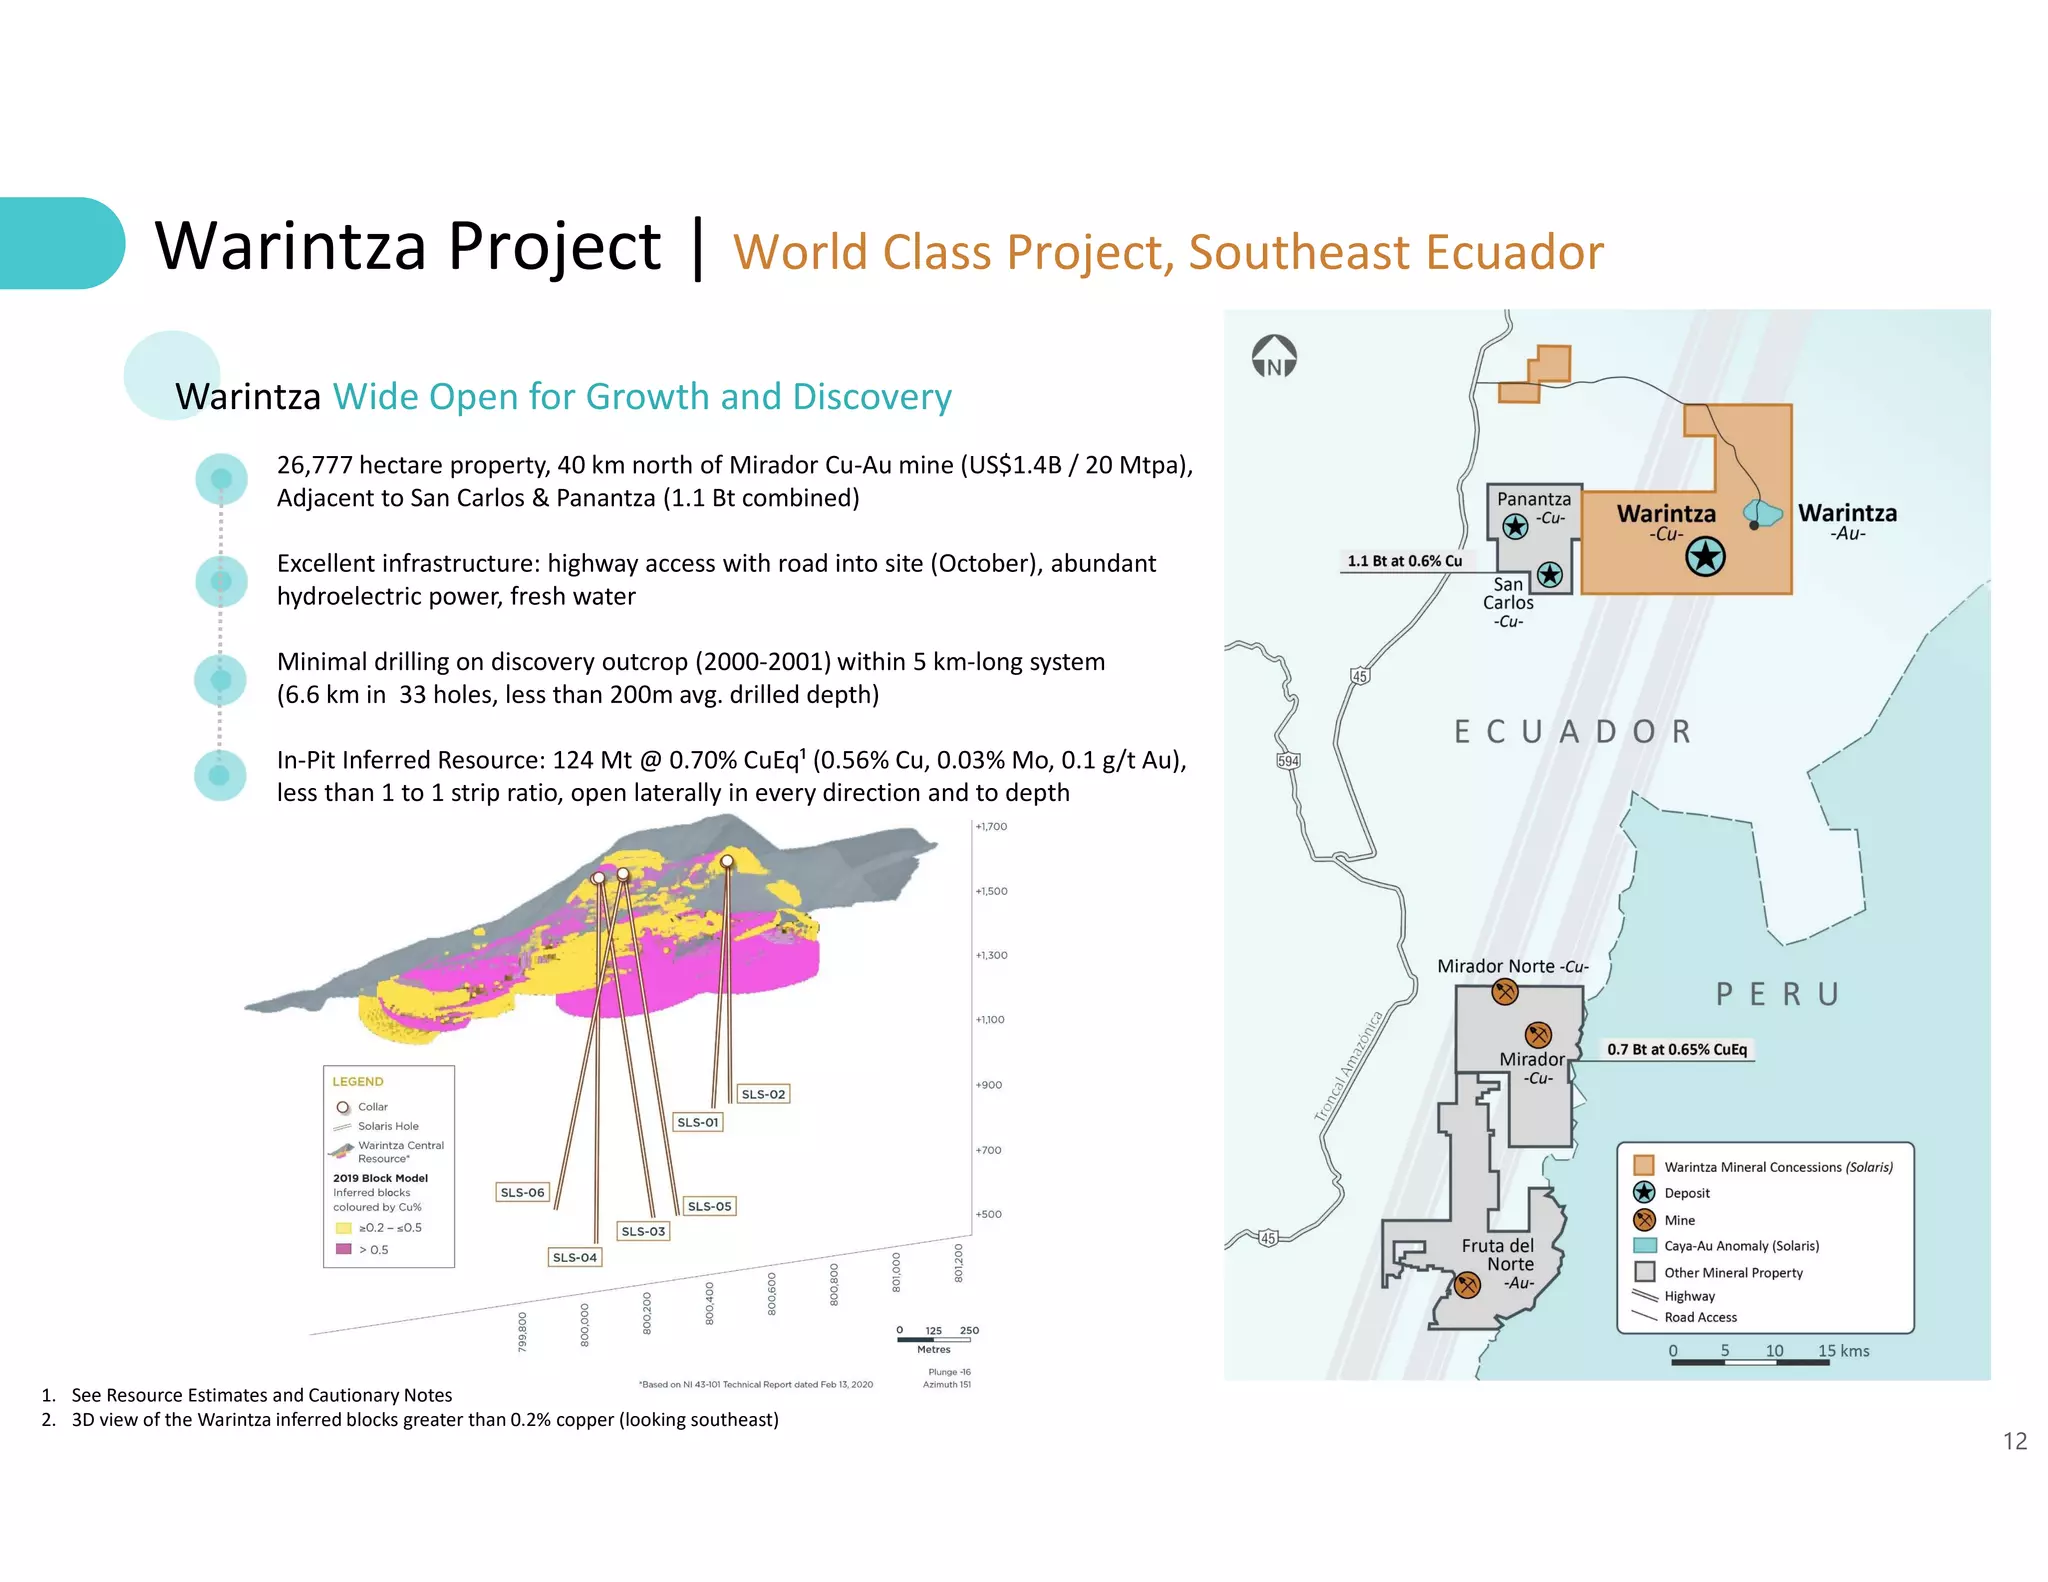Viewport: 2048px width, 1582px height.
Task: Click the Panantza deposit star icon
Action: tap(1515, 526)
